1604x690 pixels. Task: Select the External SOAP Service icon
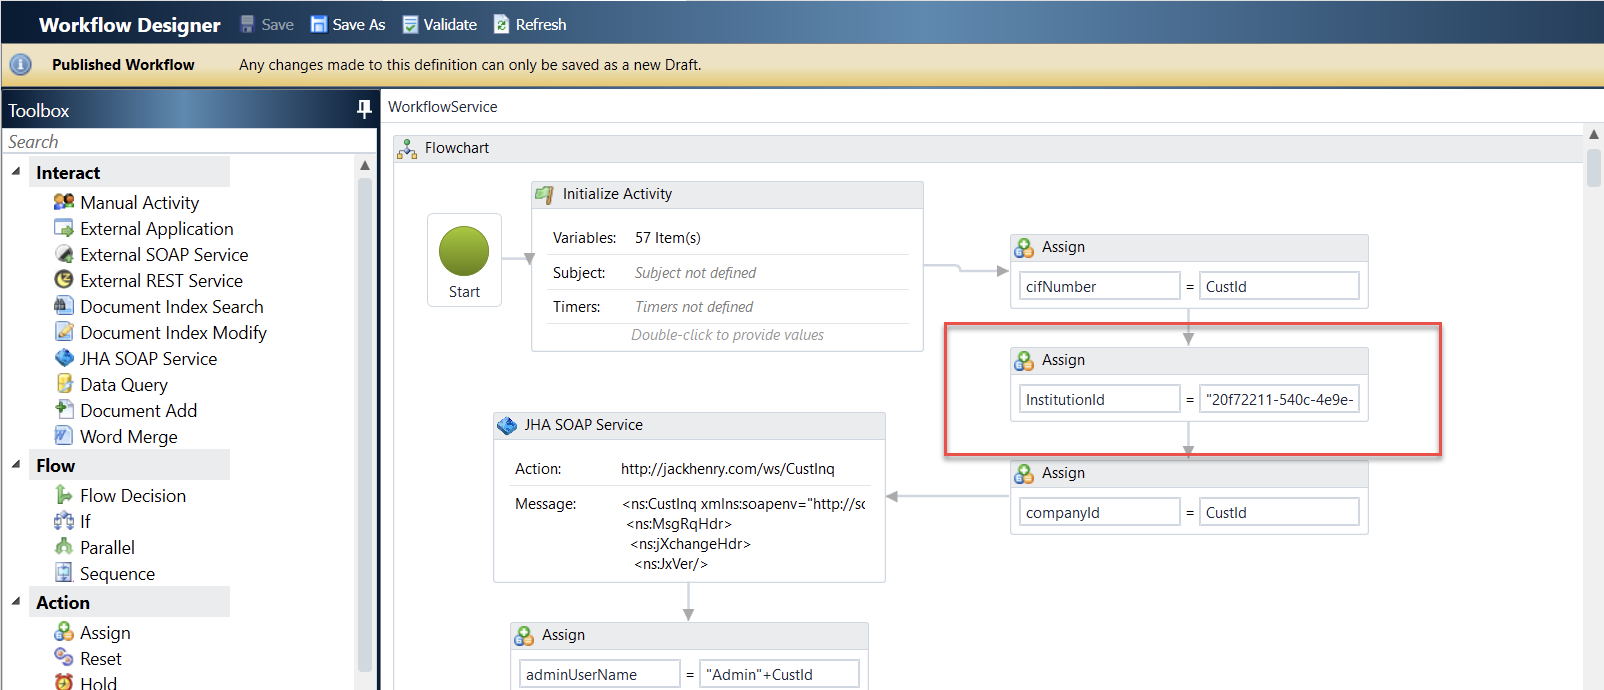tap(64, 254)
